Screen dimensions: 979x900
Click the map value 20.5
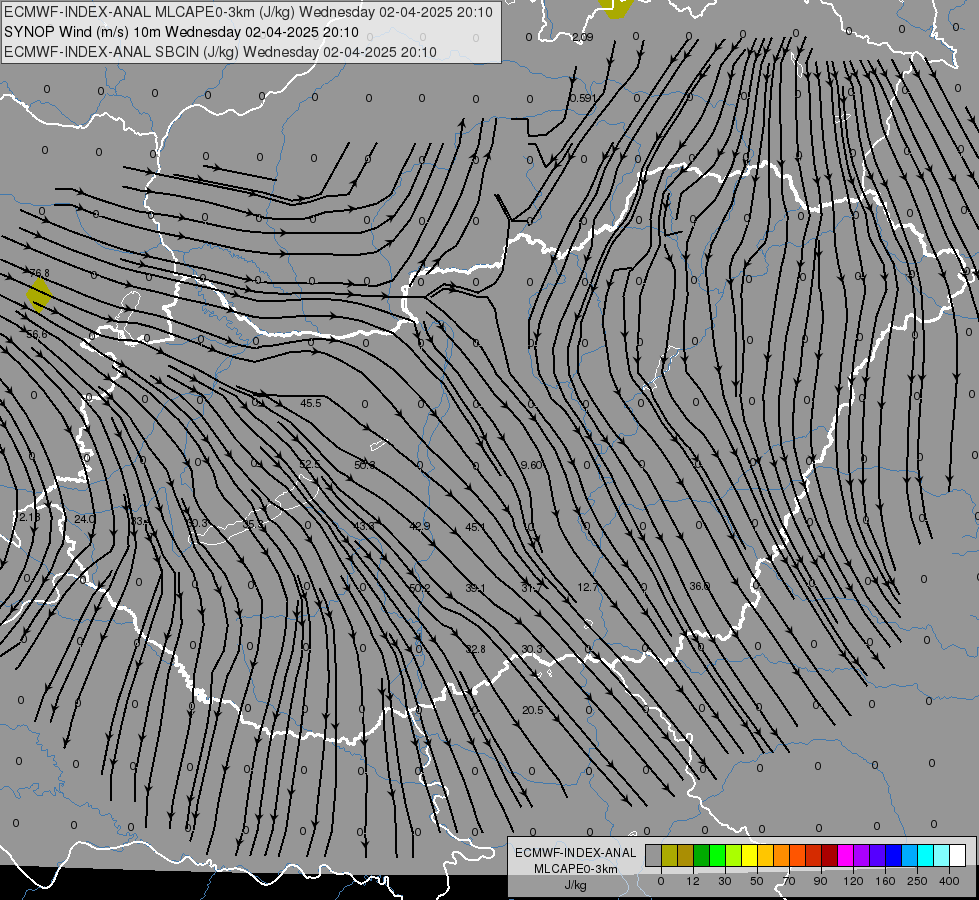pyautogui.click(x=533, y=710)
